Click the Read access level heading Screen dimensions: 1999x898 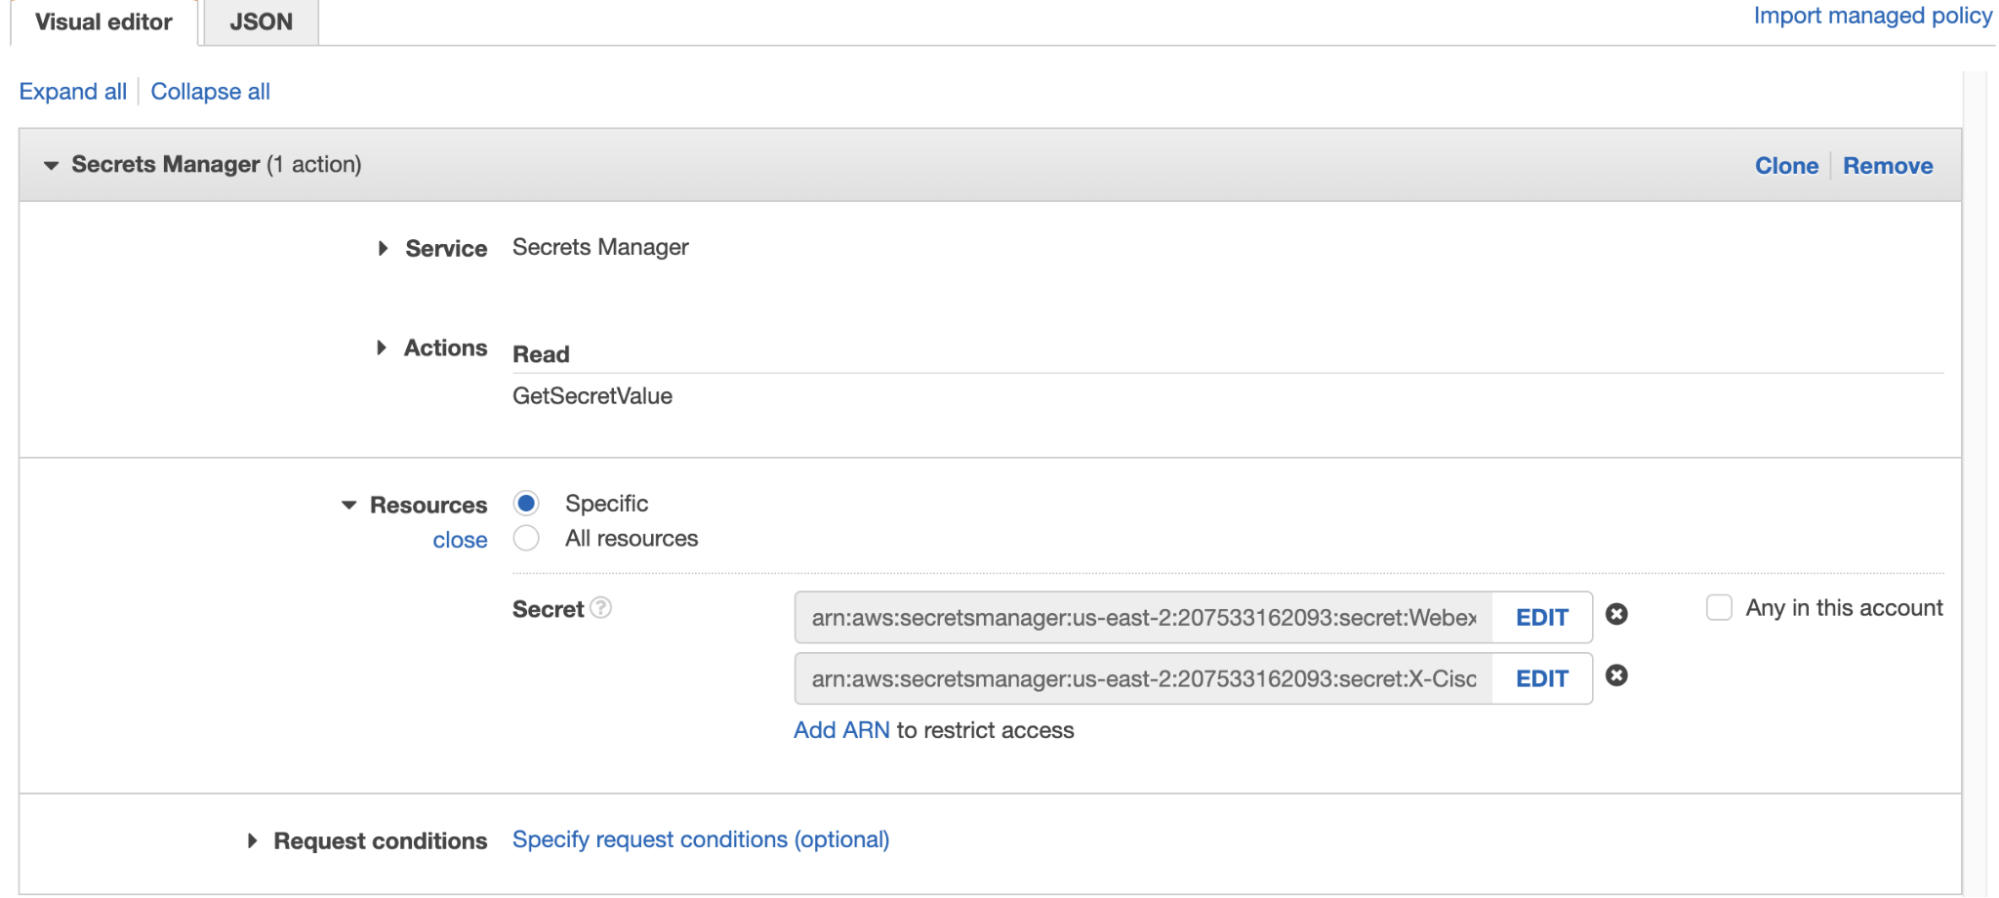[x=541, y=354]
